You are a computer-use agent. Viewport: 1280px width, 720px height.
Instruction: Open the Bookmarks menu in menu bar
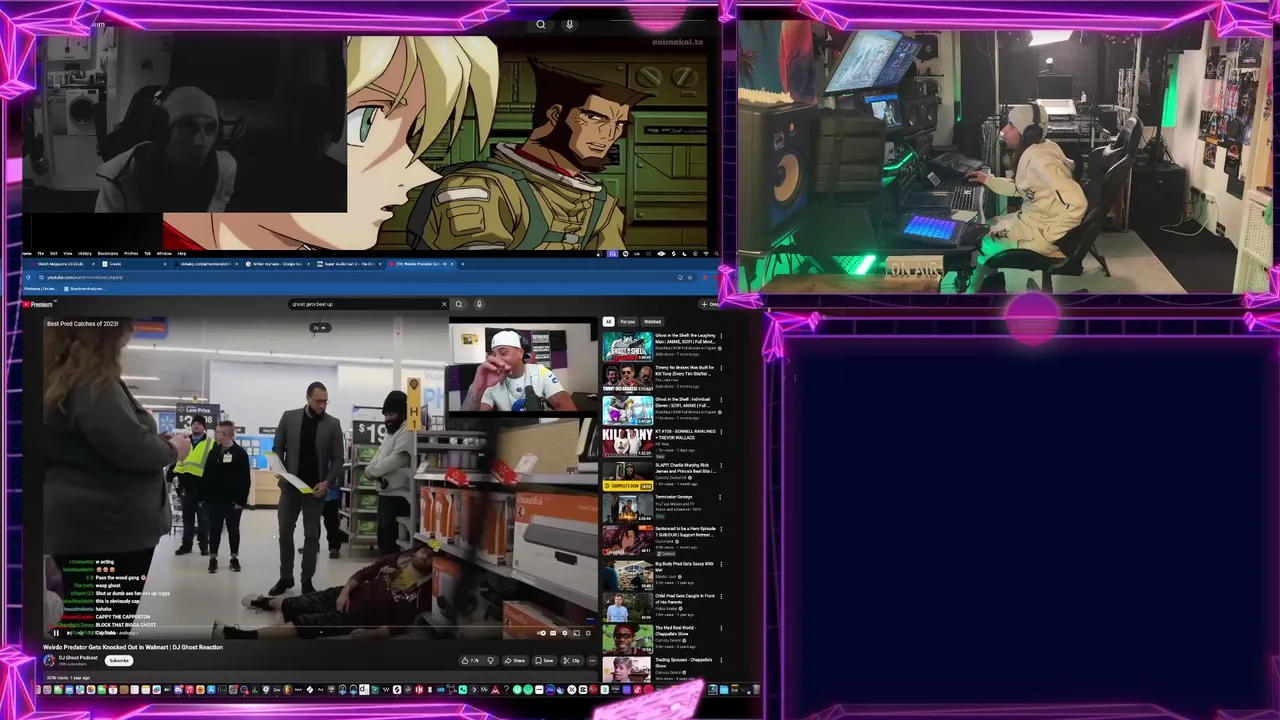click(x=107, y=253)
